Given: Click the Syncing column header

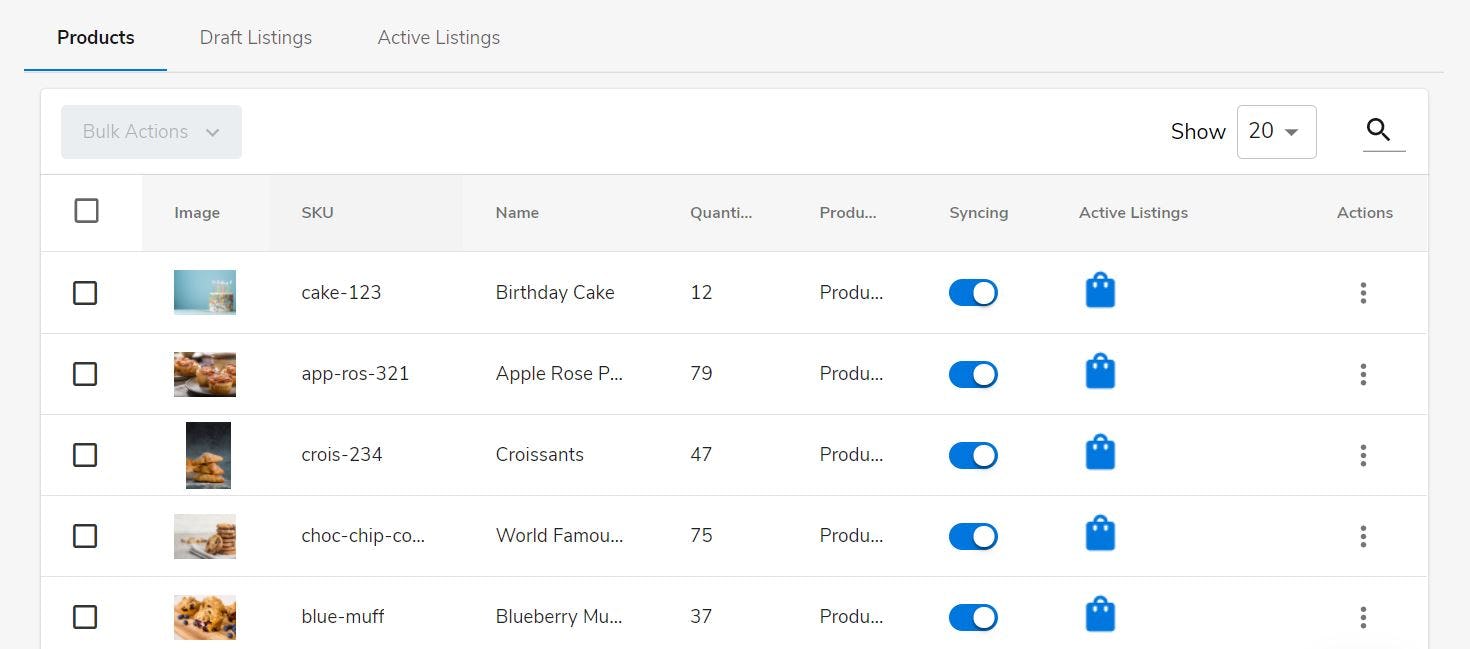Looking at the screenshot, I should [978, 213].
